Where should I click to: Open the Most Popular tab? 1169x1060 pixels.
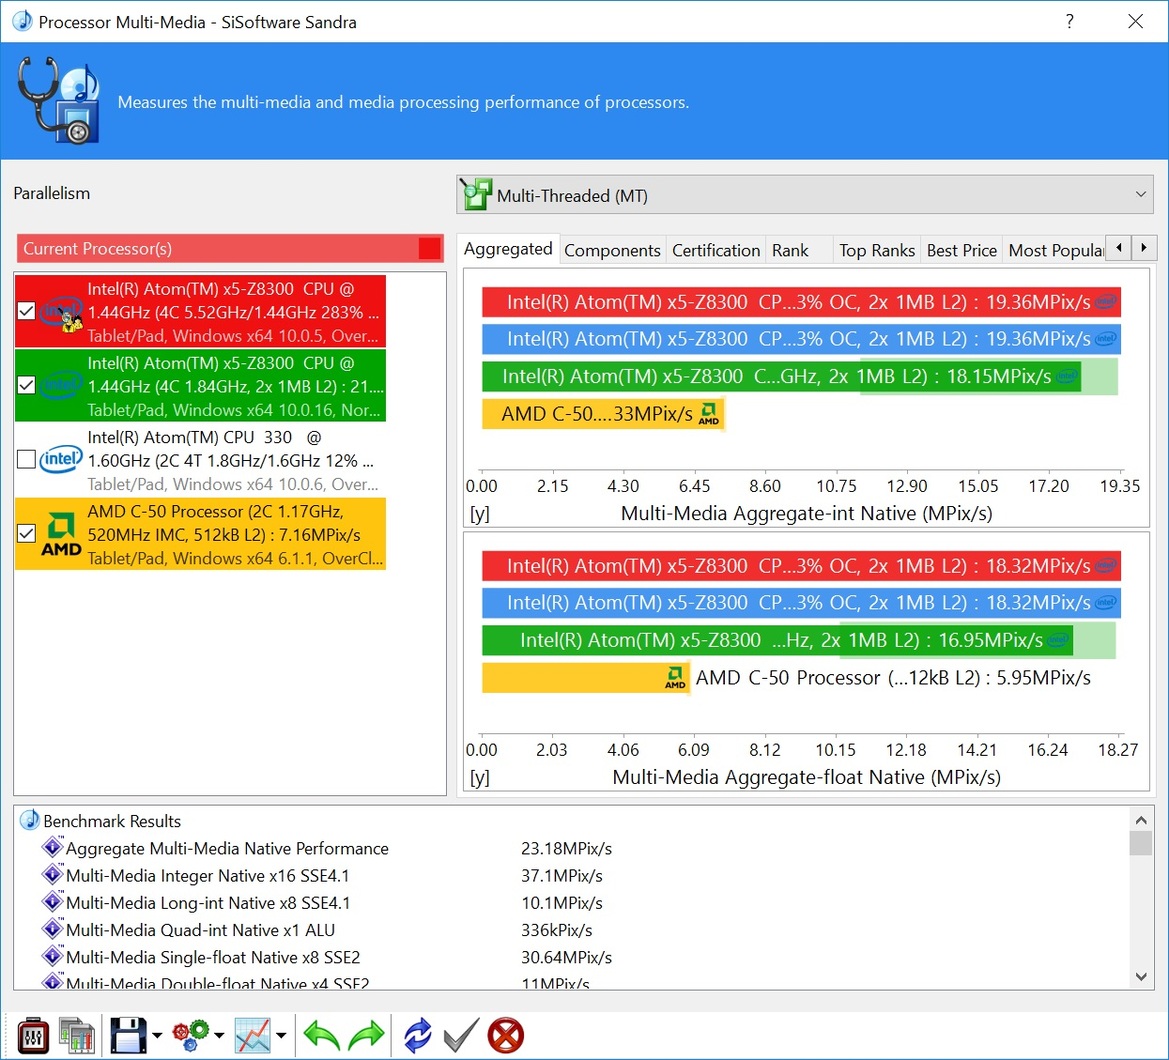(x=1055, y=250)
